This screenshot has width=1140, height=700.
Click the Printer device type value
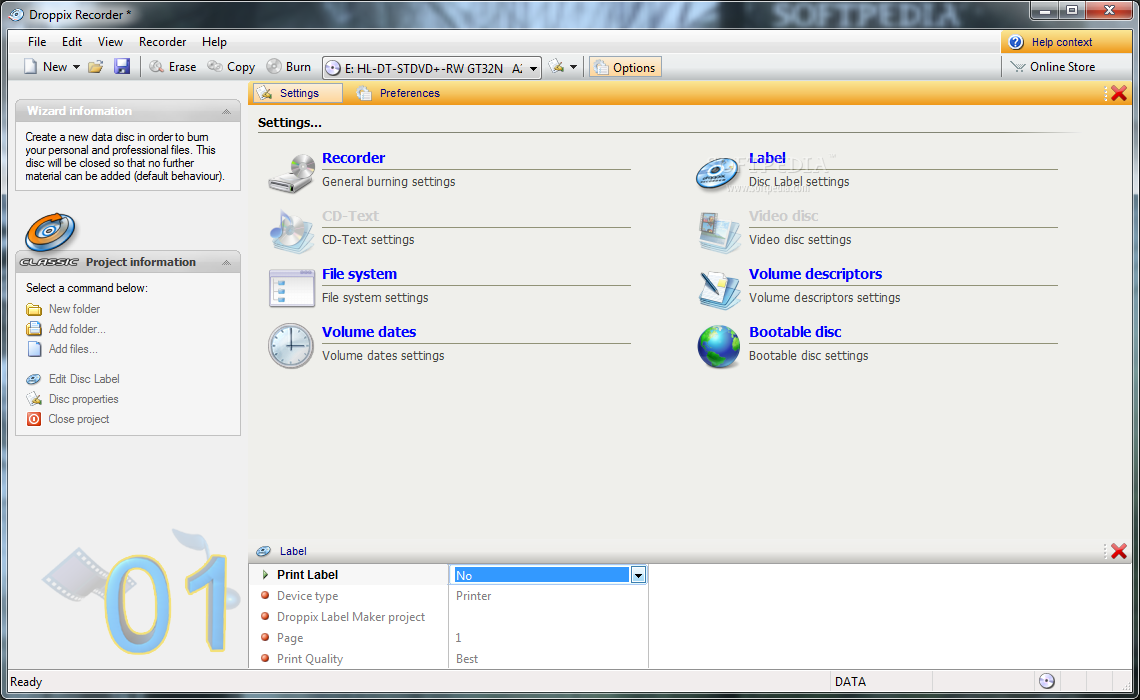click(x=473, y=595)
